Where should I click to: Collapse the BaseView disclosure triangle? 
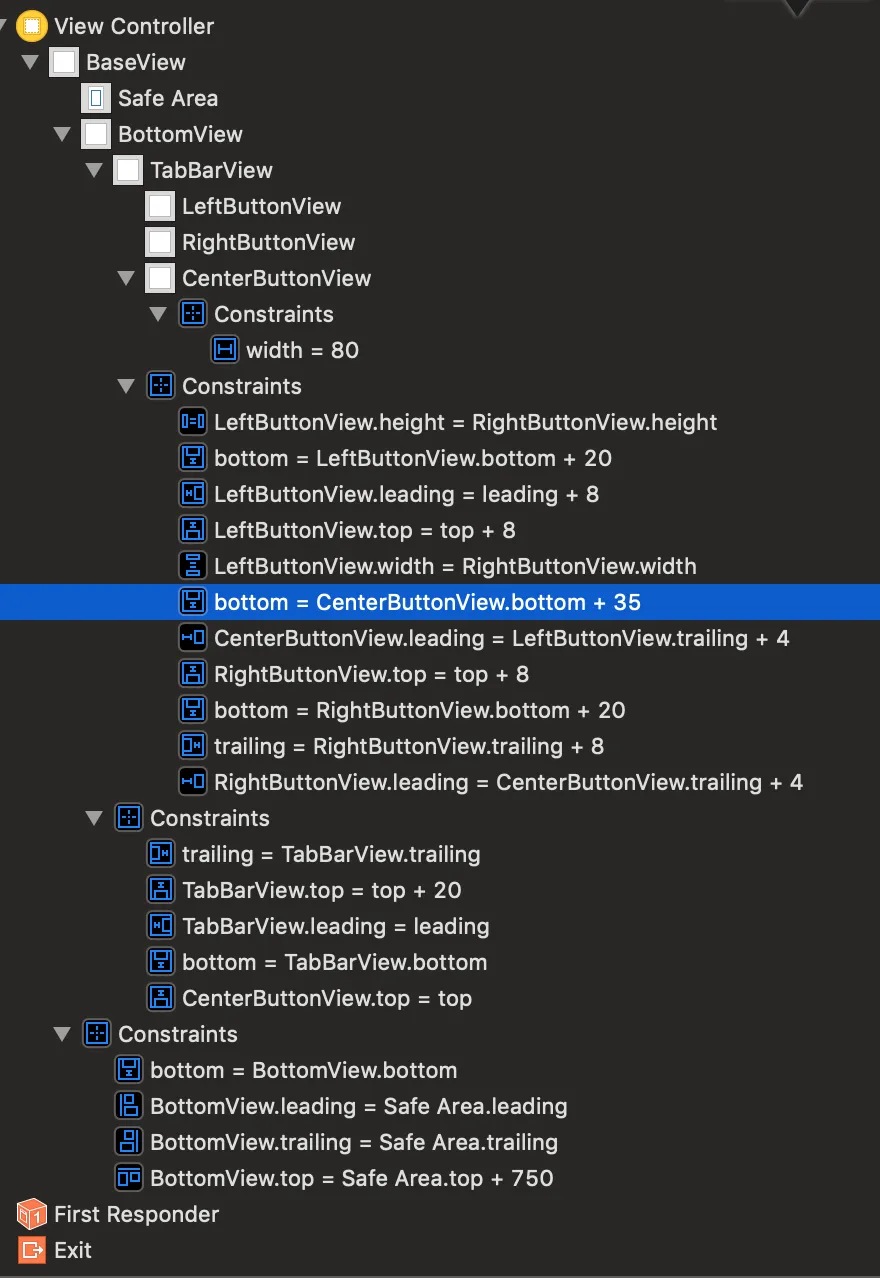(30, 62)
